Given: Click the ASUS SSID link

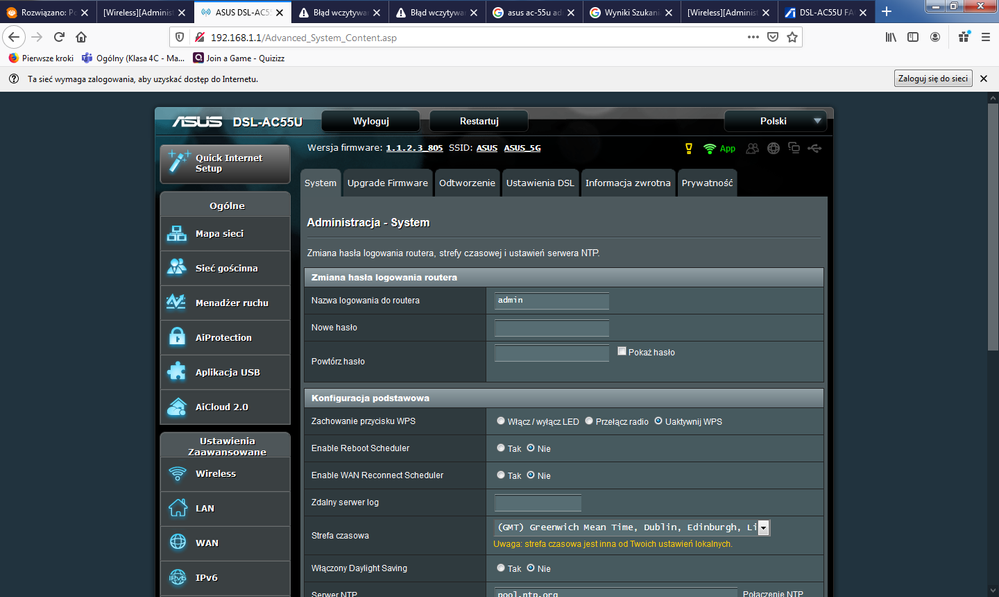Looking at the screenshot, I should pyautogui.click(x=487, y=148).
